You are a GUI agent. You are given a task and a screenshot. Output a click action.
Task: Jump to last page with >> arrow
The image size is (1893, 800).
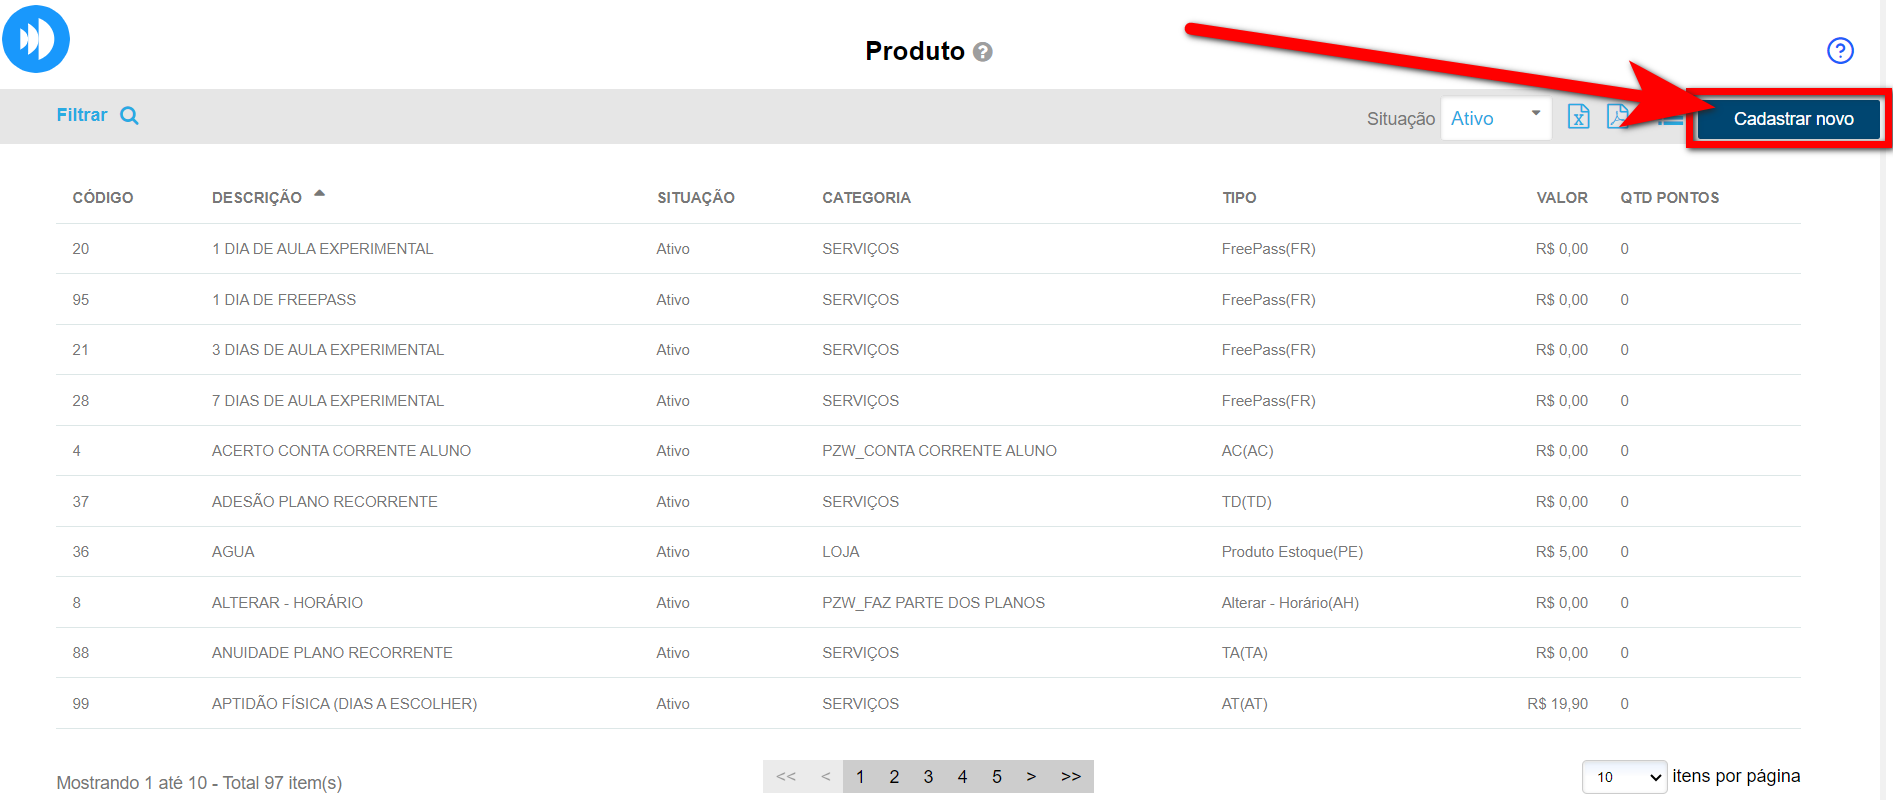pos(1070,776)
